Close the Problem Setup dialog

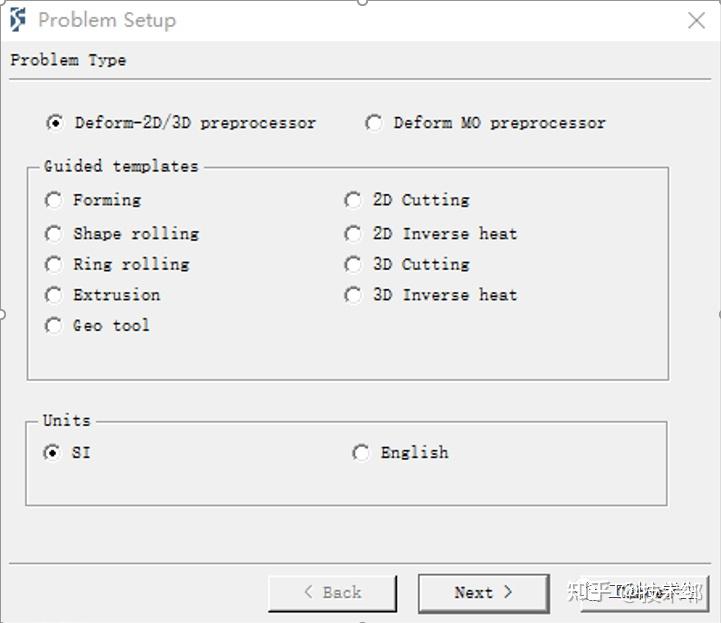pos(696,21)
